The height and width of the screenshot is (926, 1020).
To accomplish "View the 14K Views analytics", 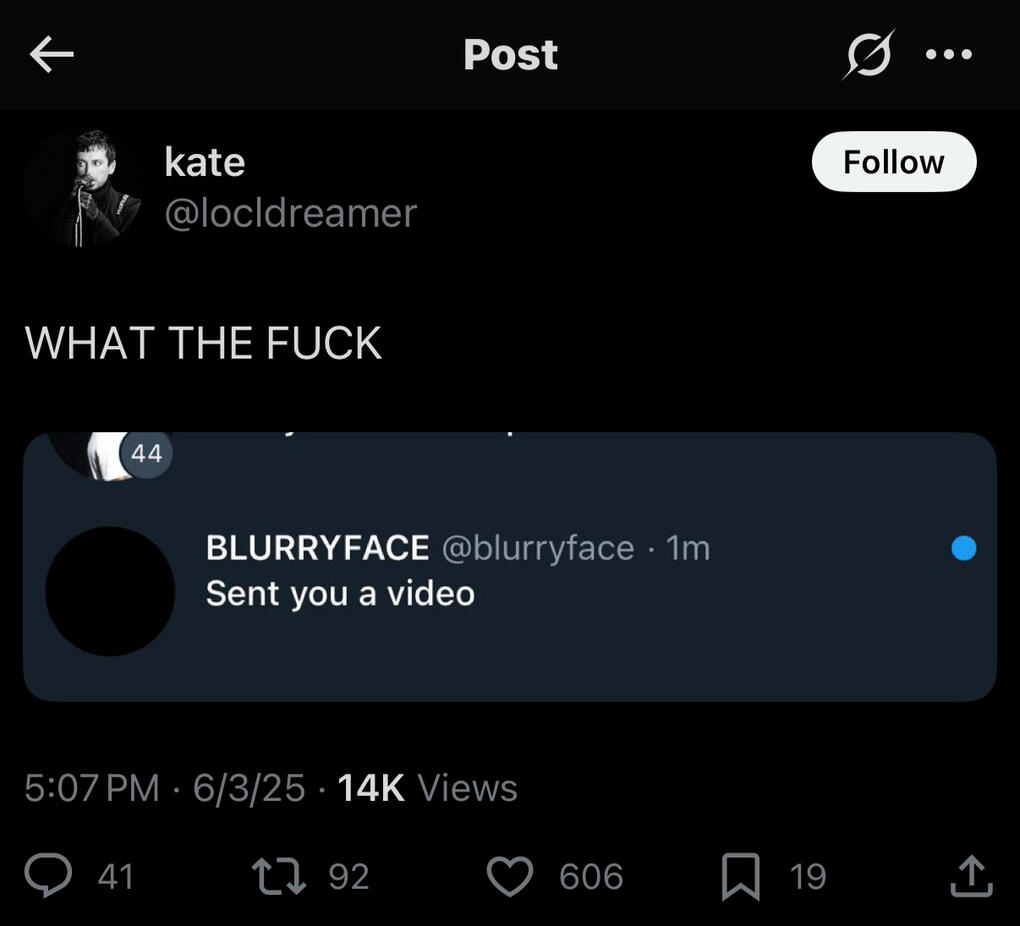I will pyautogui.click(x=427, y=788).
